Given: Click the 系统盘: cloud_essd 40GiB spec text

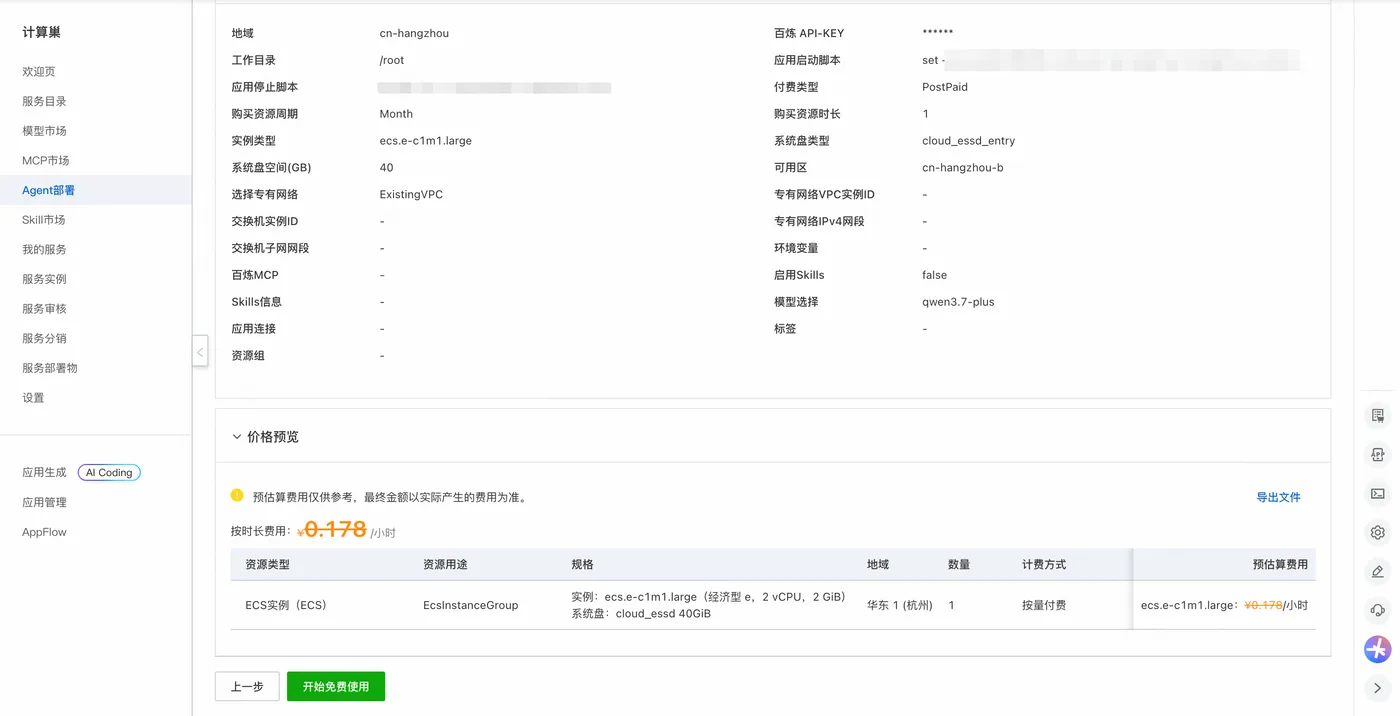Looking at the screenshot, I should click(641, 614).
